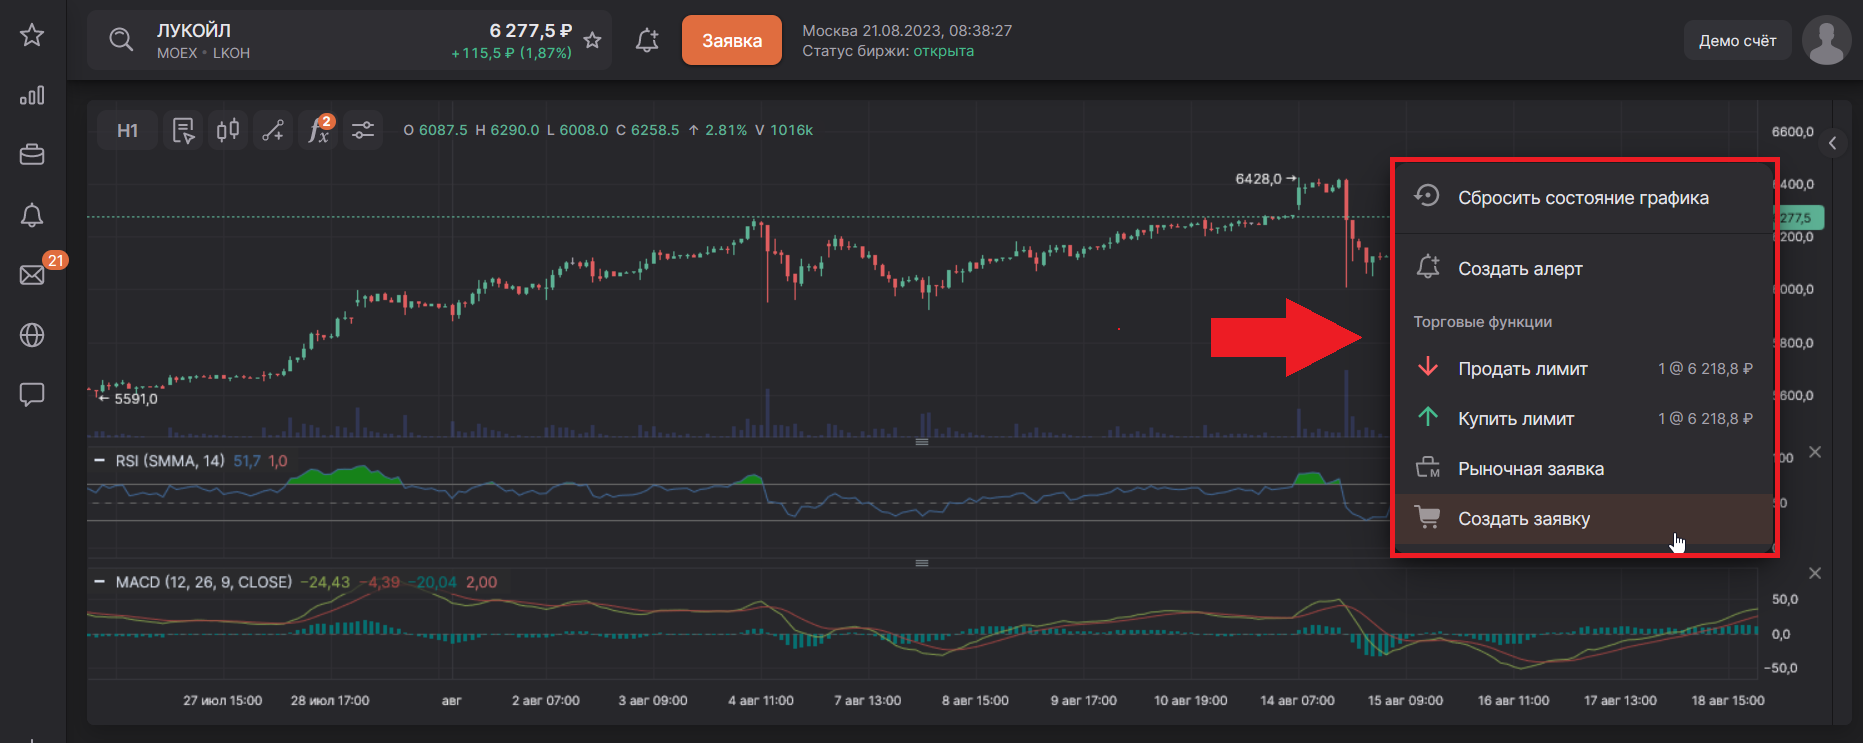The height and width of the screenshot is (743, 1863).
Task: Select "Создать заявку" in context menu
Action: pyautogui.click(x=1523, y=519)
